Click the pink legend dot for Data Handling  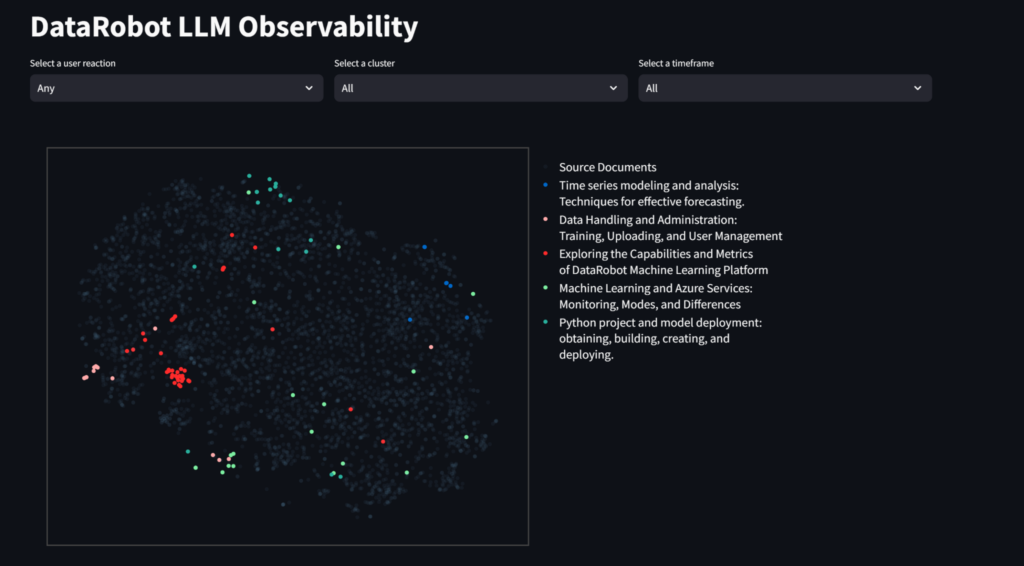click(x=544, y=219)
